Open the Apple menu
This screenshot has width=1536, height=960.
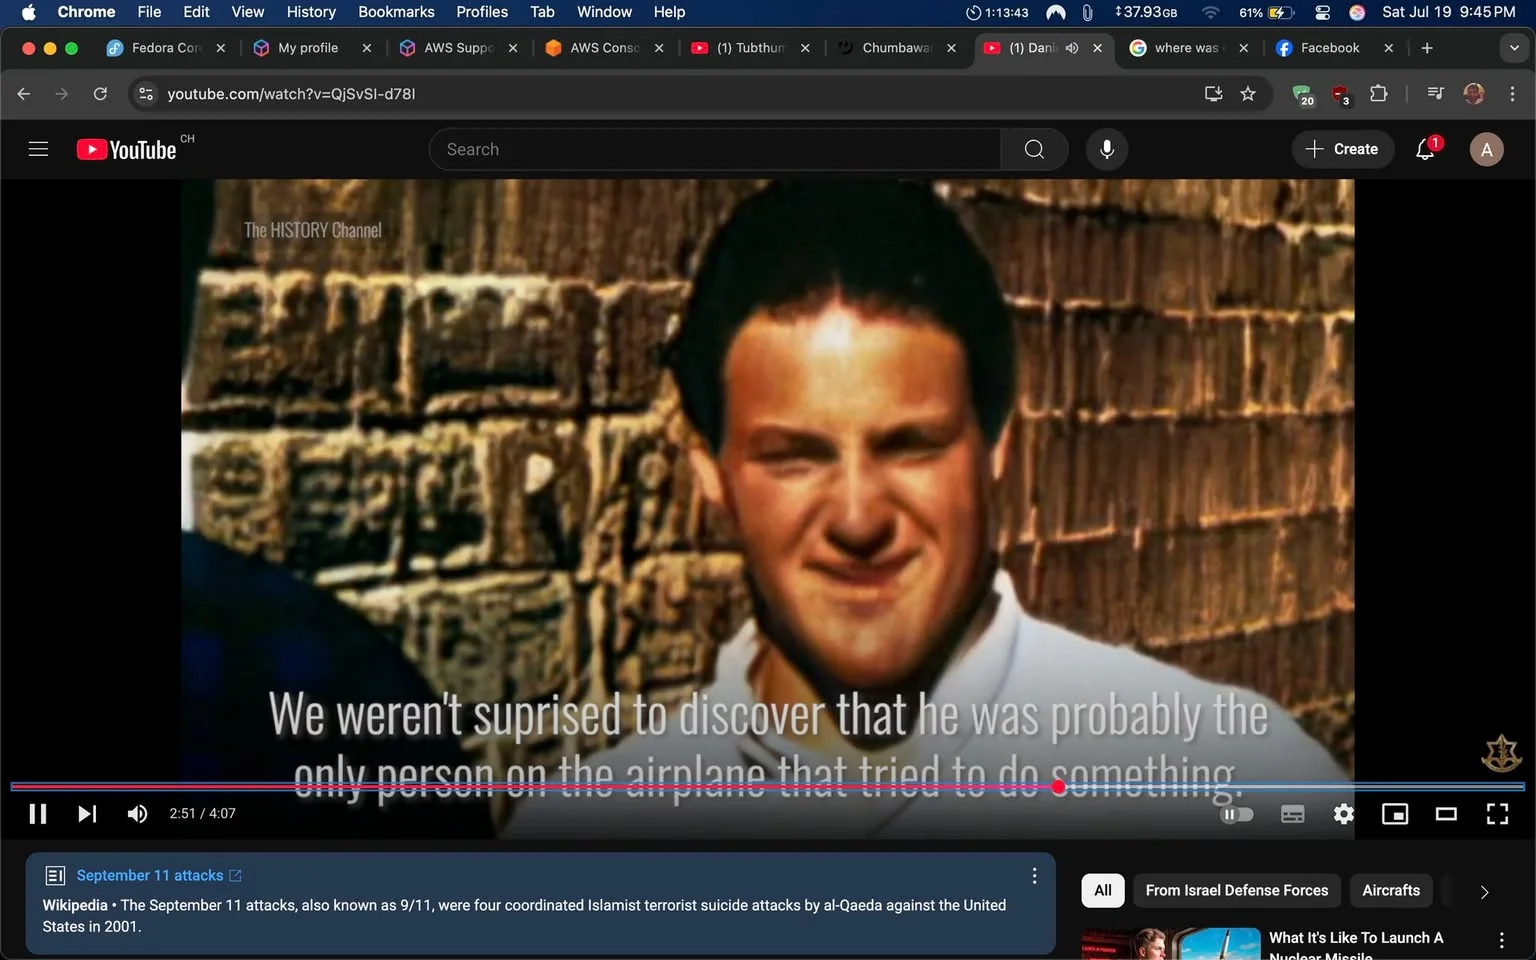tap(28, 12)
